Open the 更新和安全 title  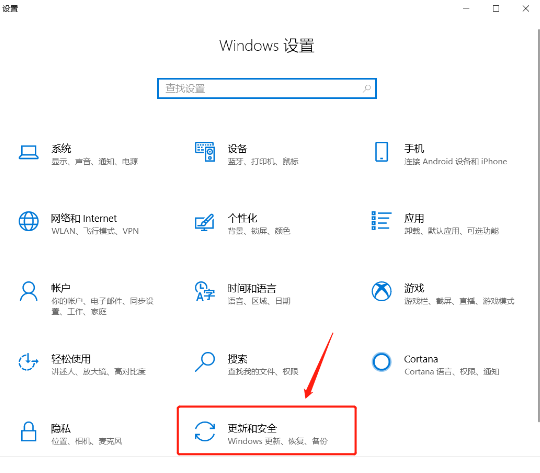click(252, 429)
